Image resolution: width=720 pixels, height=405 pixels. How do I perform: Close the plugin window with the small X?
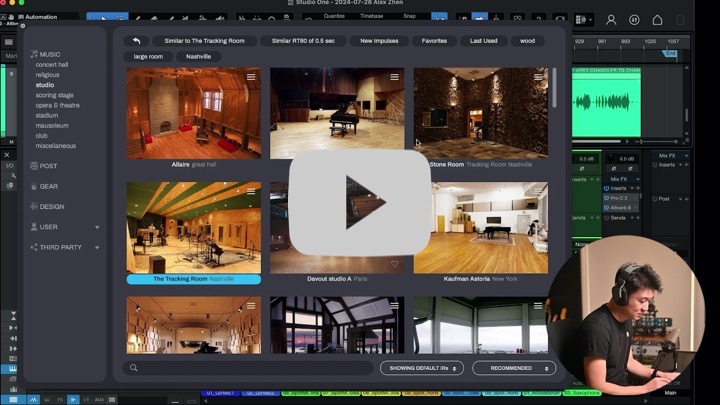point(23,26)
